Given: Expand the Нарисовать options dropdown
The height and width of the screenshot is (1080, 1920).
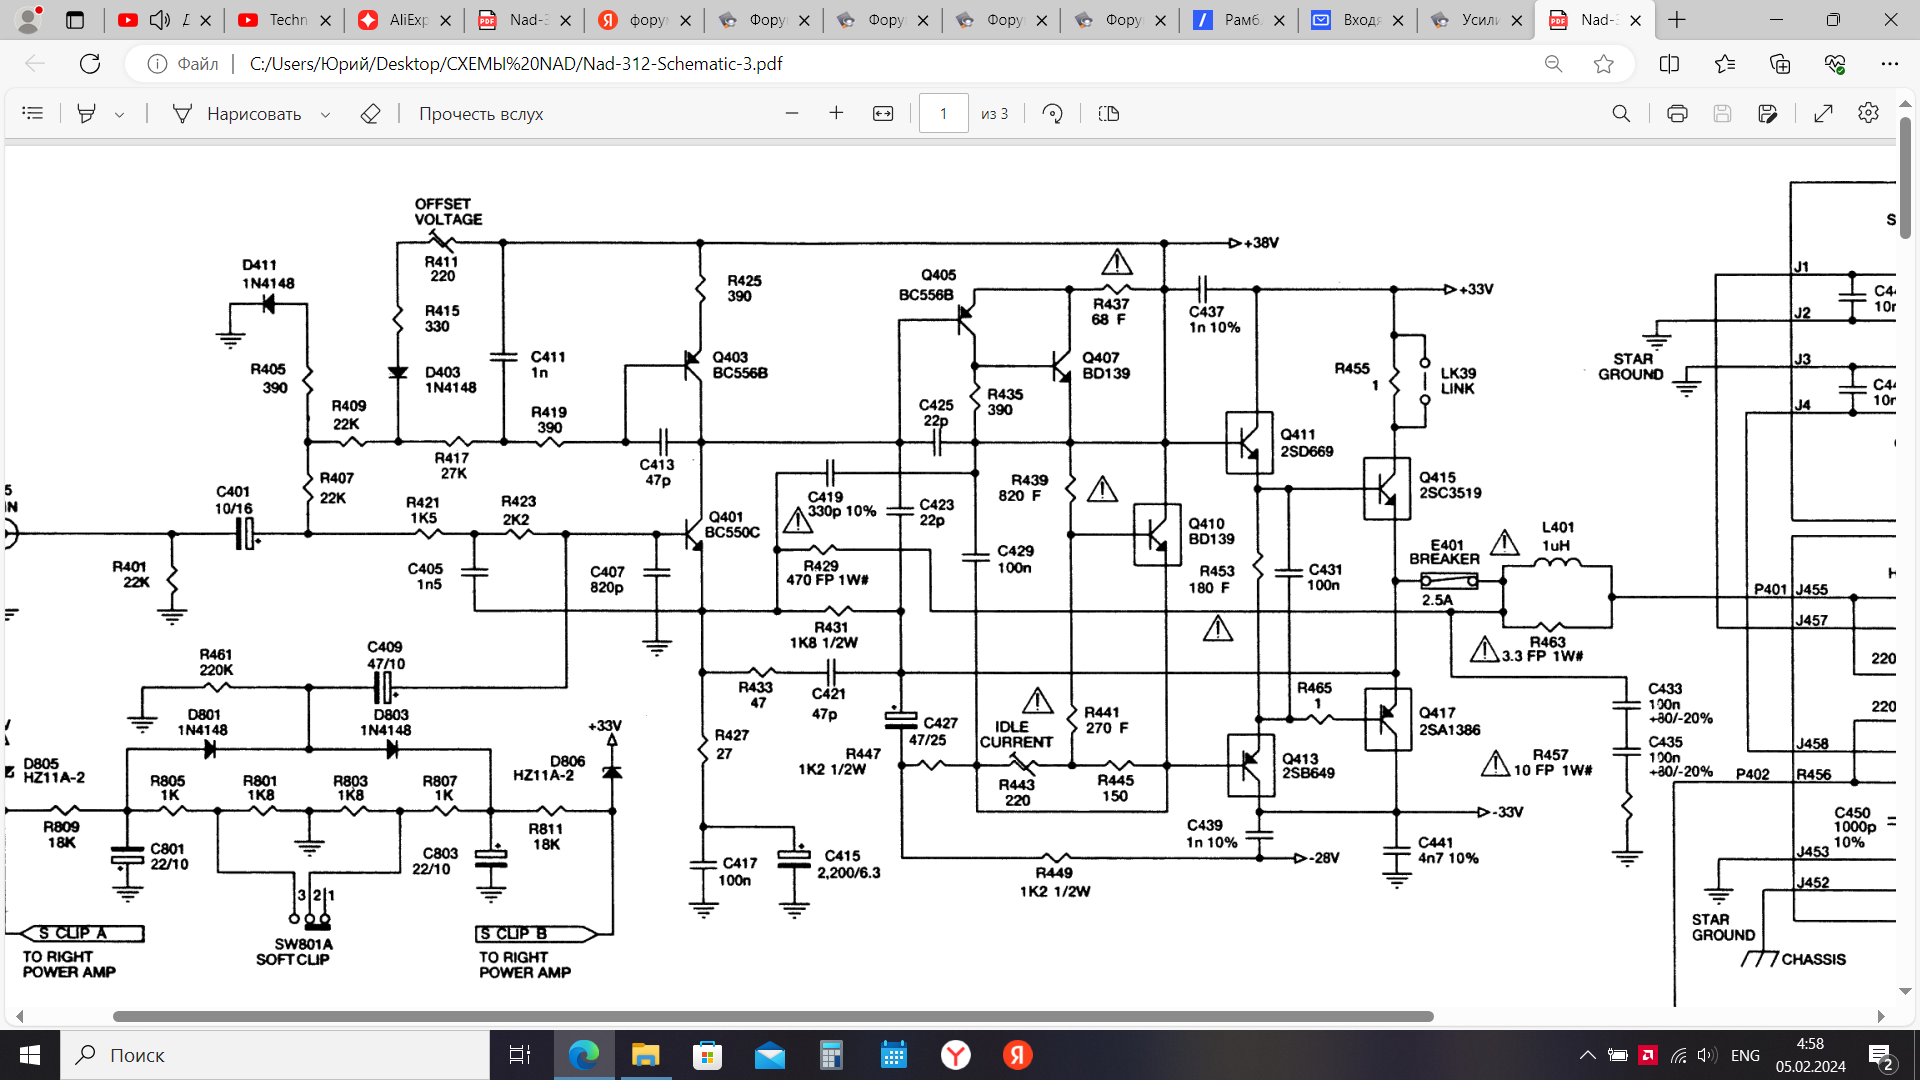Looking at the screenshot, I should pos(325,115).
